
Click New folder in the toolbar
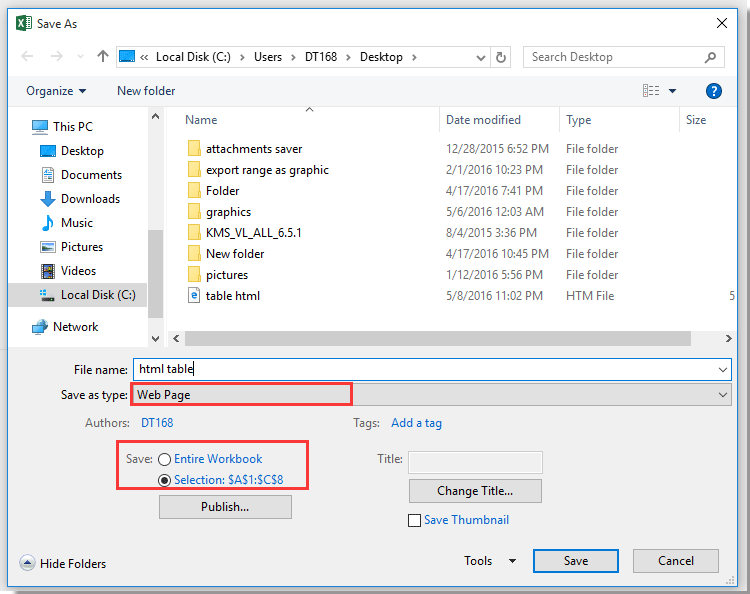click(146, 91)
